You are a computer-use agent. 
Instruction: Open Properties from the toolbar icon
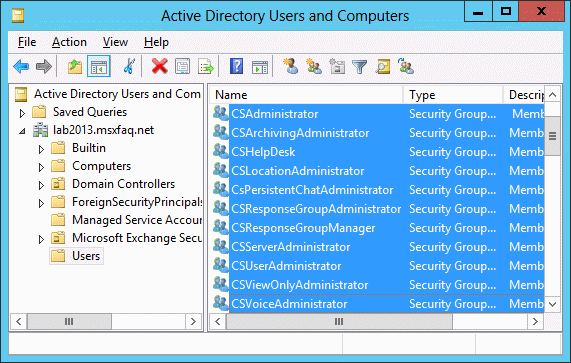pos(182,67)
